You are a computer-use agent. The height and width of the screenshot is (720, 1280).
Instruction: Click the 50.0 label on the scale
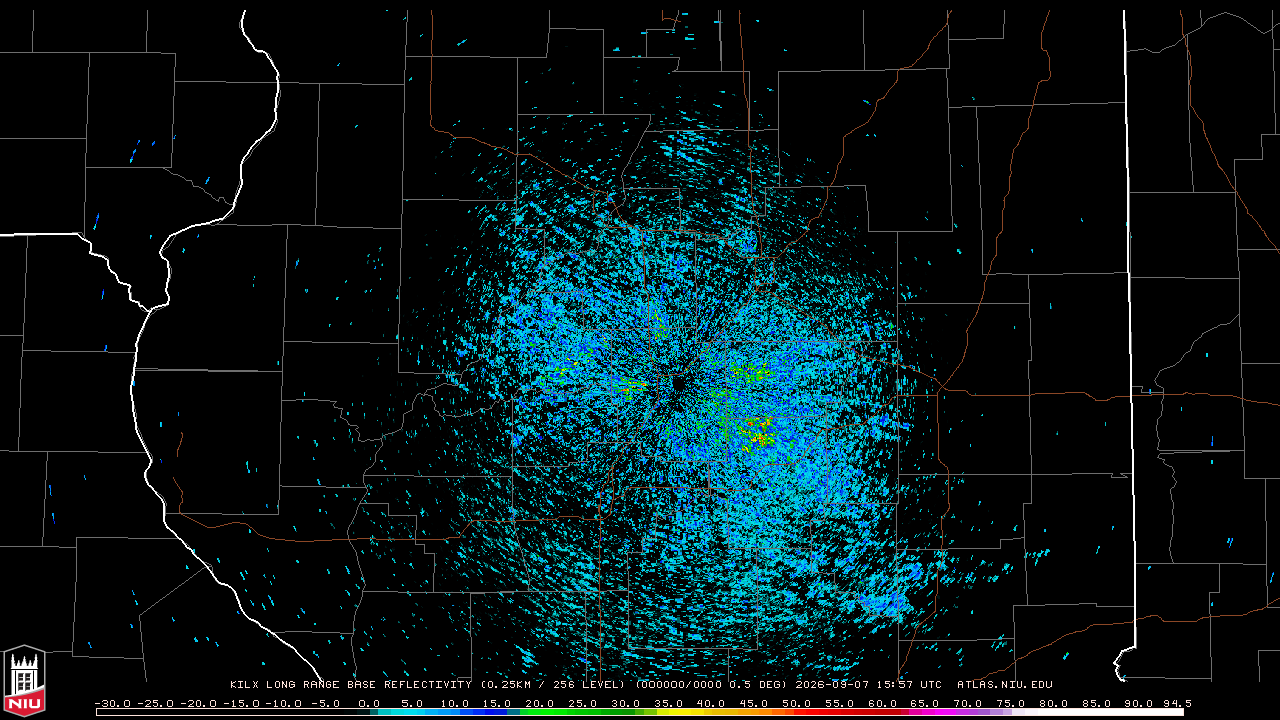coord(797,703)
